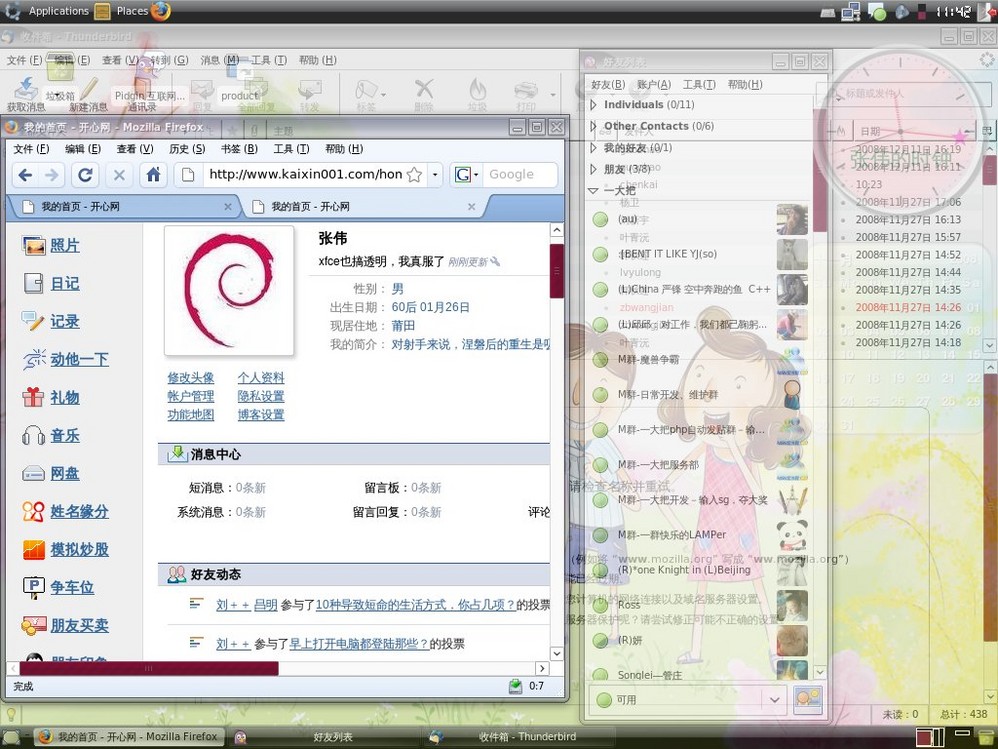Click the 朋友买卖 icon
Screen dimensions: 998x749
click(x=33, y=625)
